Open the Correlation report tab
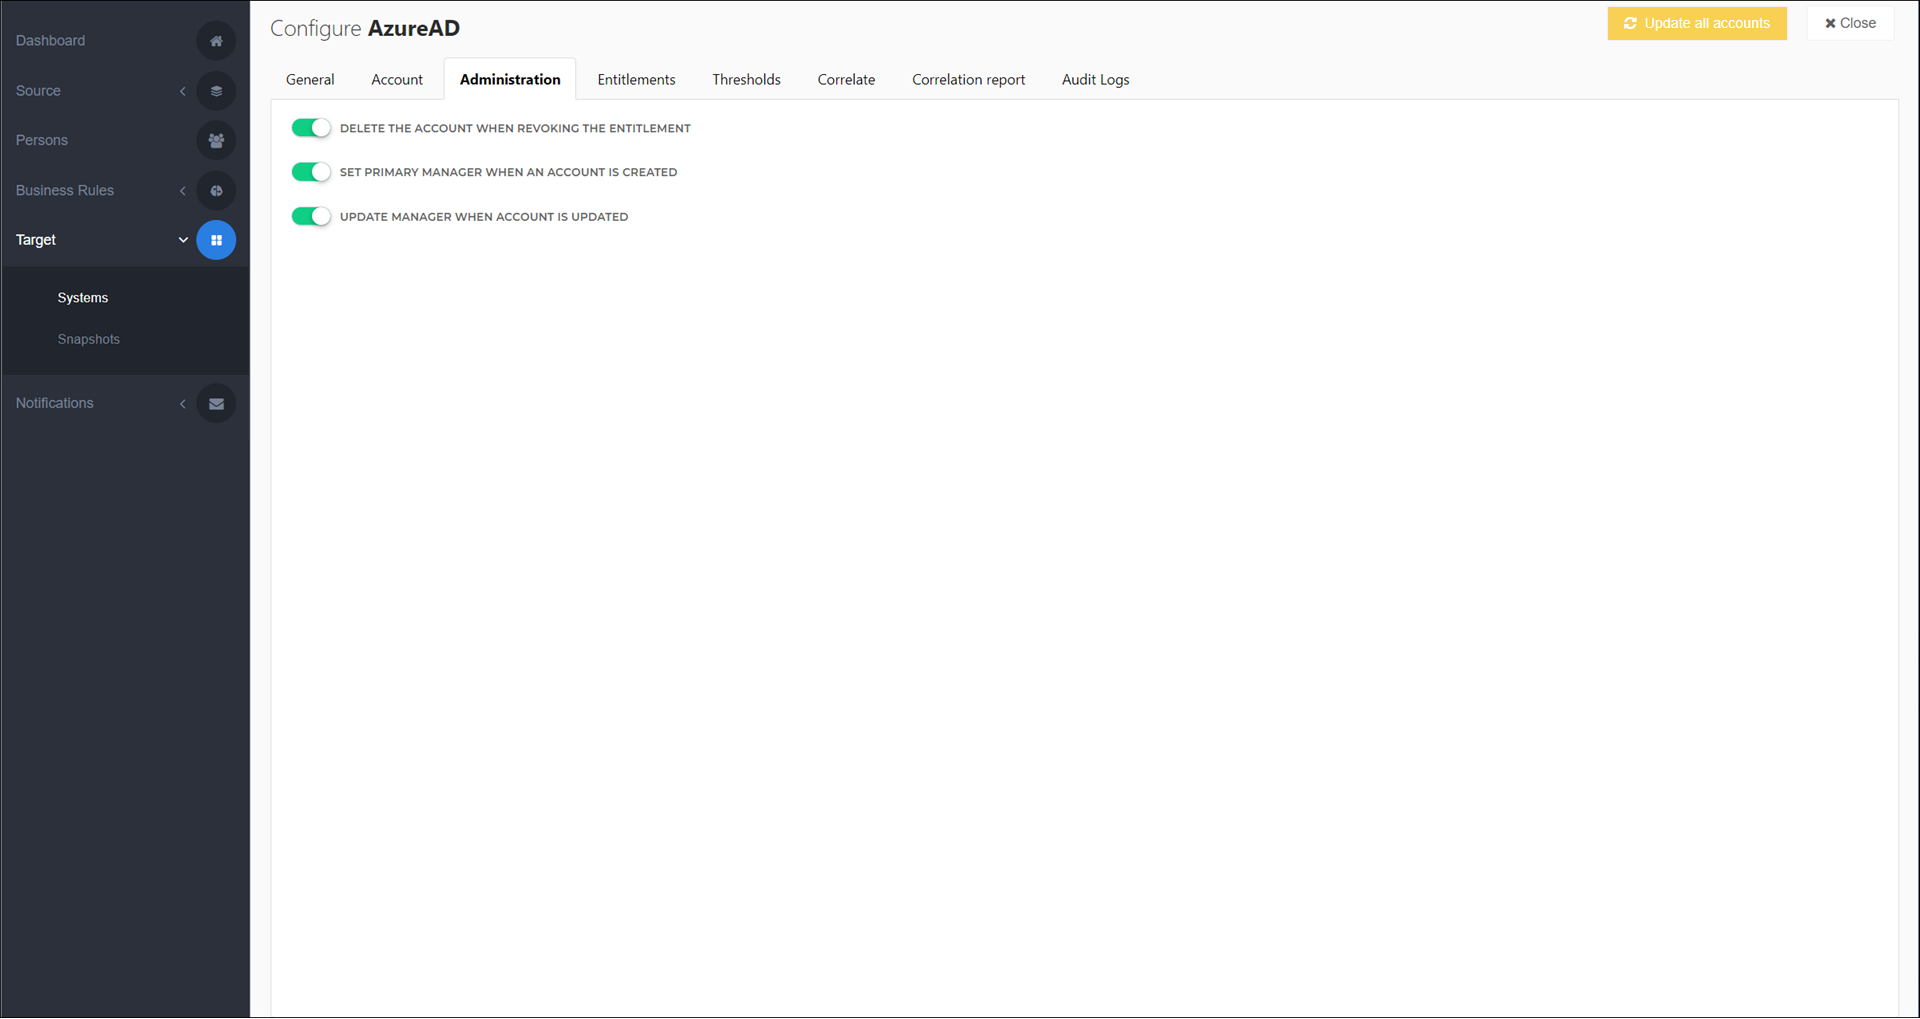The image size is (1920, 1019). click(968, 80)
